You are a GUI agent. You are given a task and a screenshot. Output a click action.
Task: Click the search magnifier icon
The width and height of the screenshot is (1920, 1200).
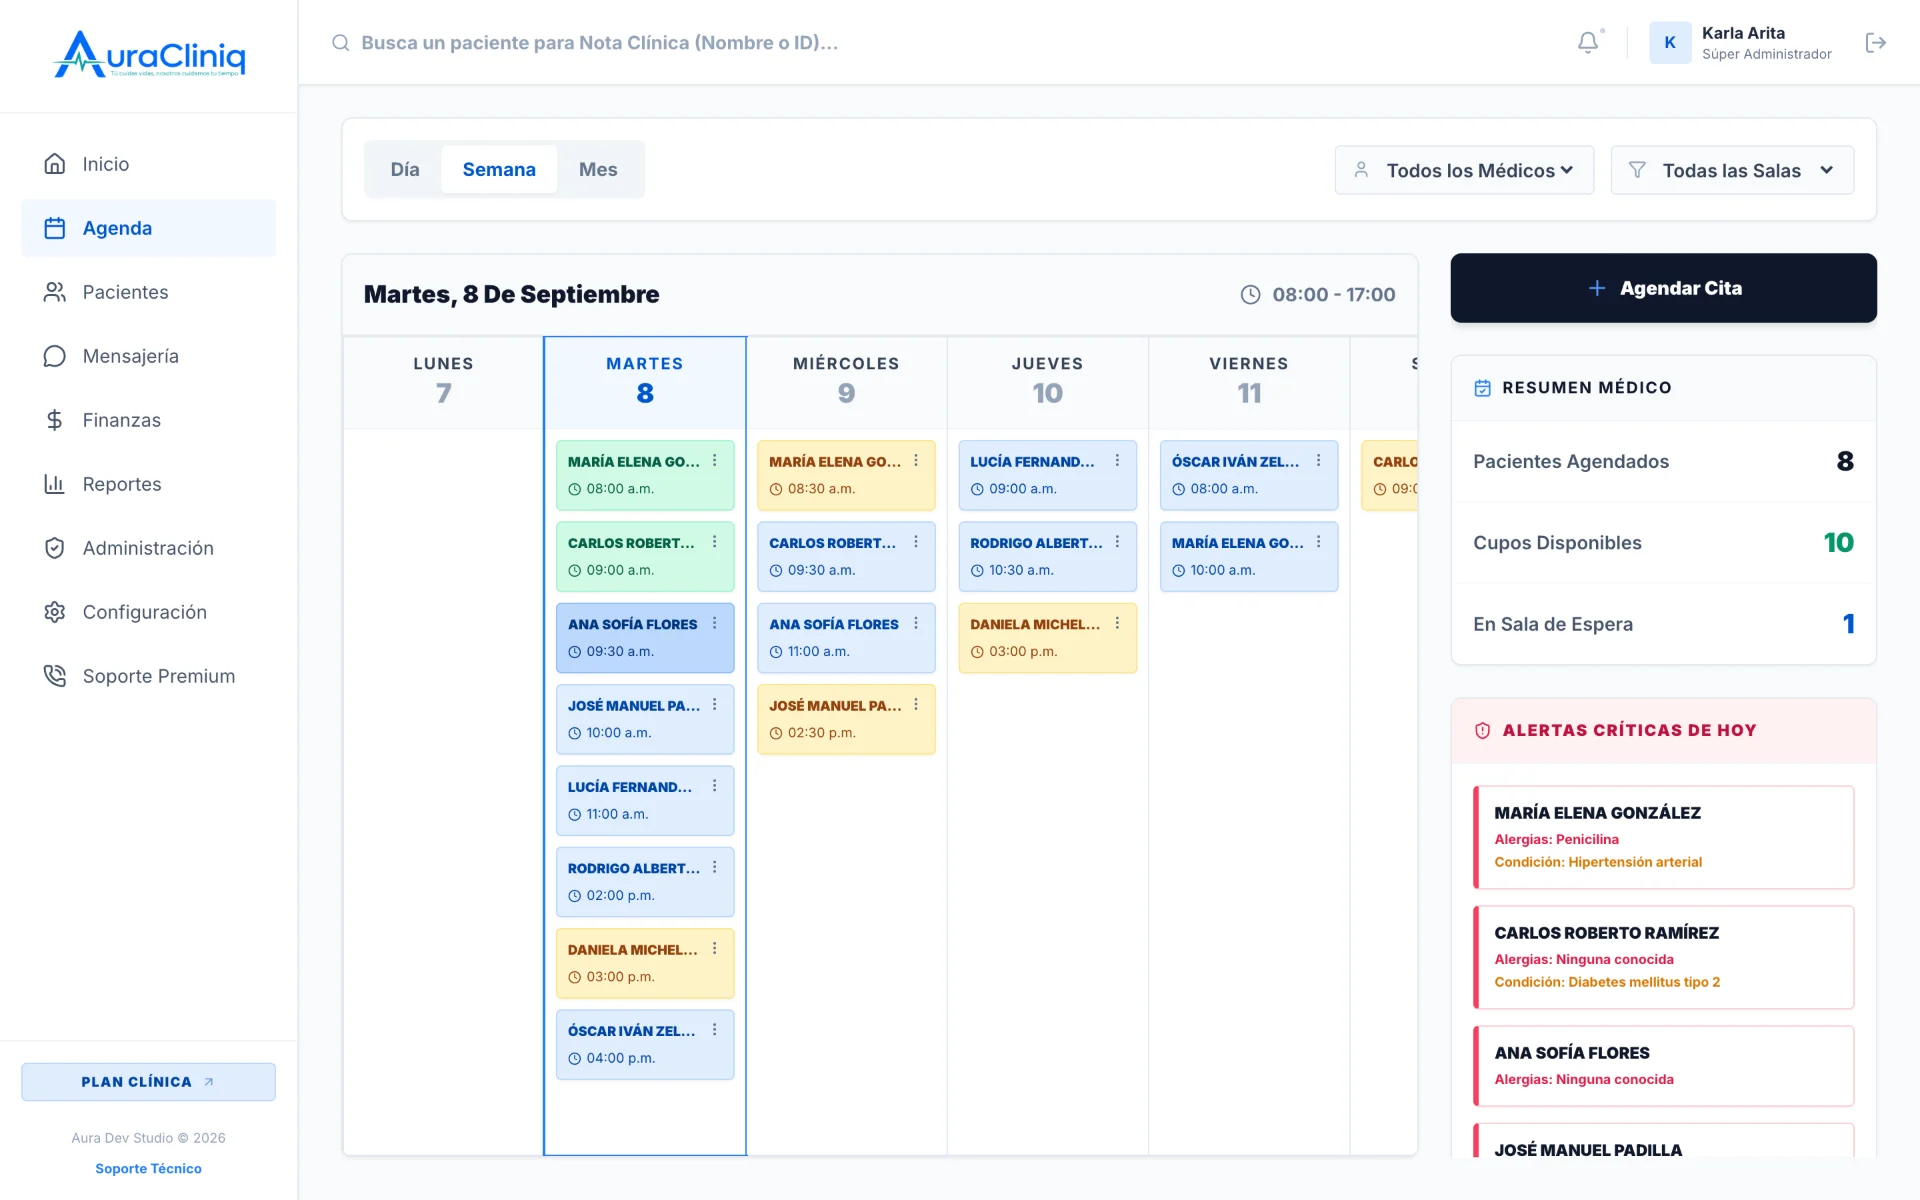point(341,42)
